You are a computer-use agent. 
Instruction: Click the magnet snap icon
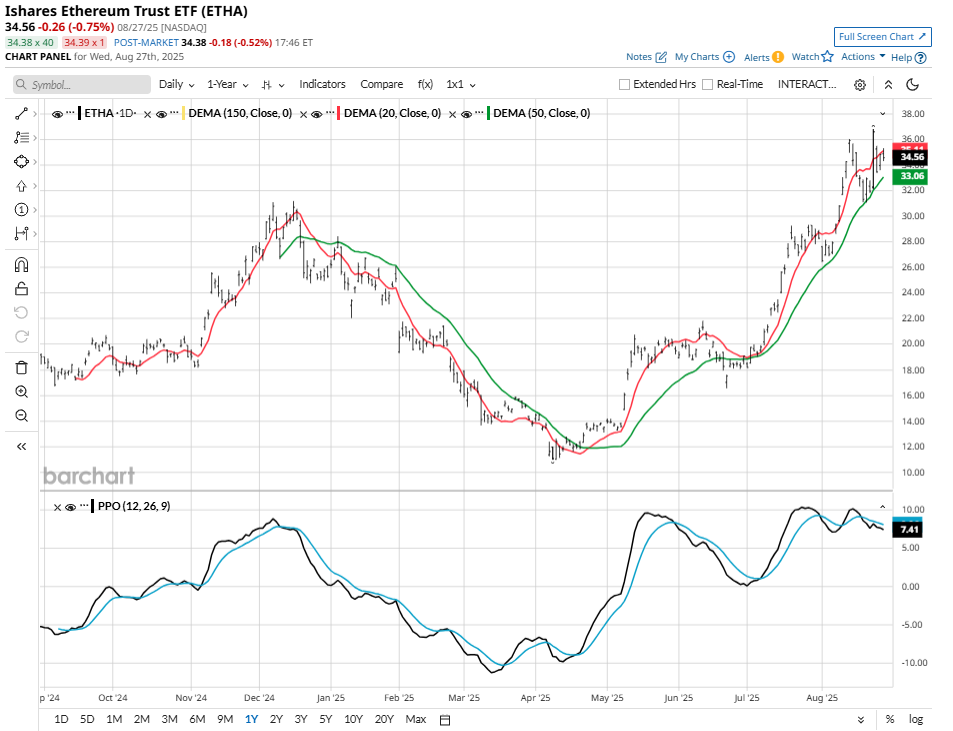(x=21, y=265)
